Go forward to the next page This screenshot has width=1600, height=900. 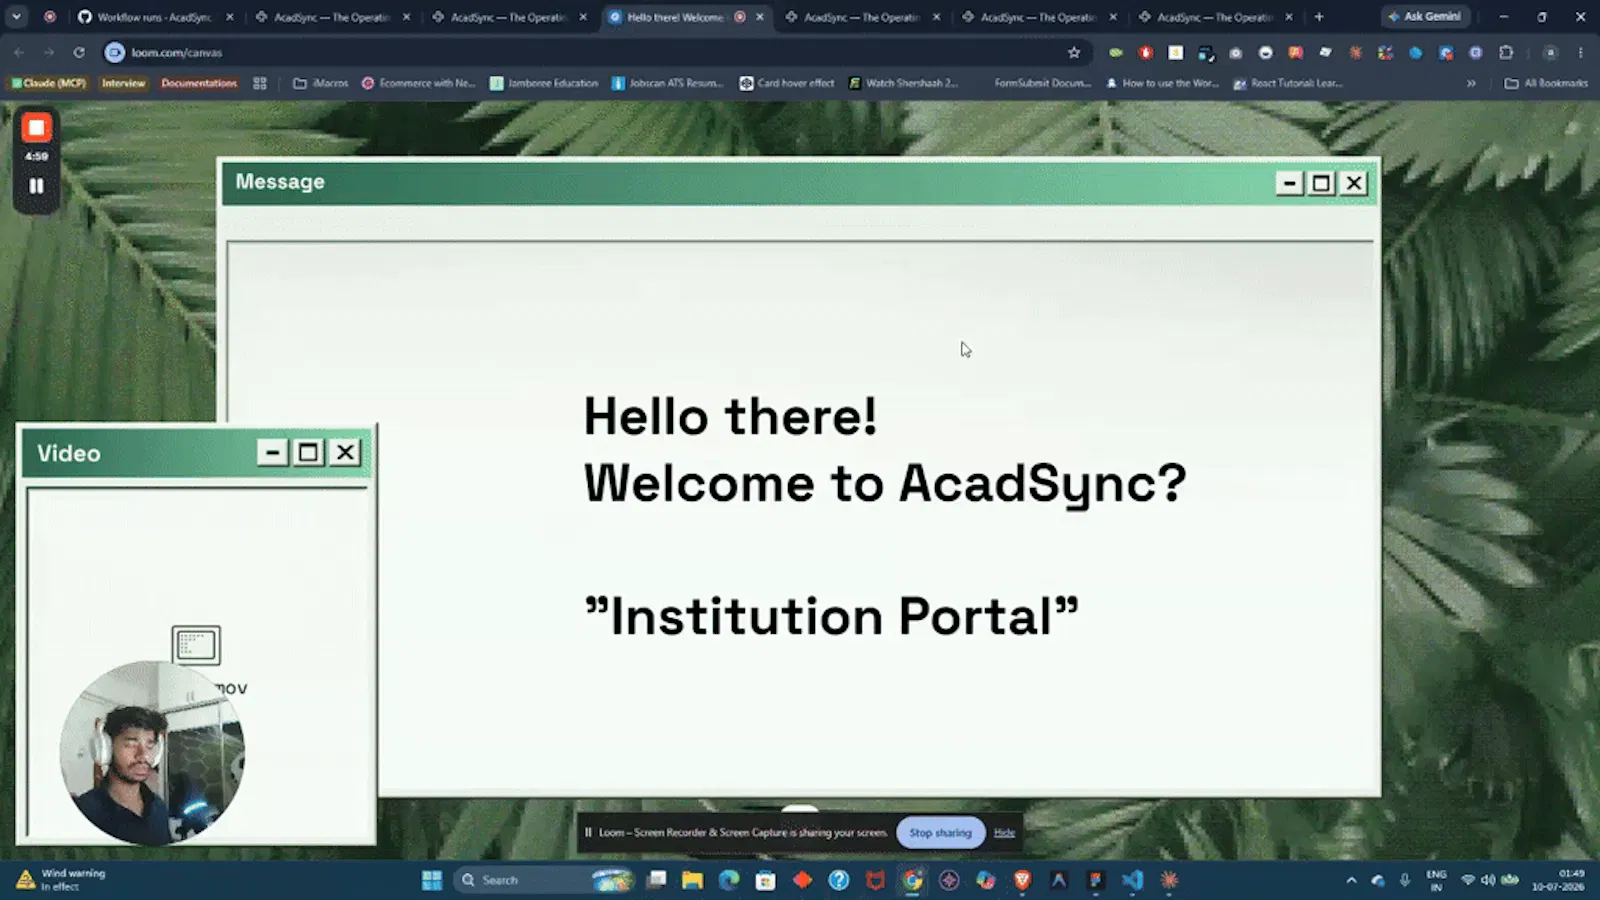49,53
